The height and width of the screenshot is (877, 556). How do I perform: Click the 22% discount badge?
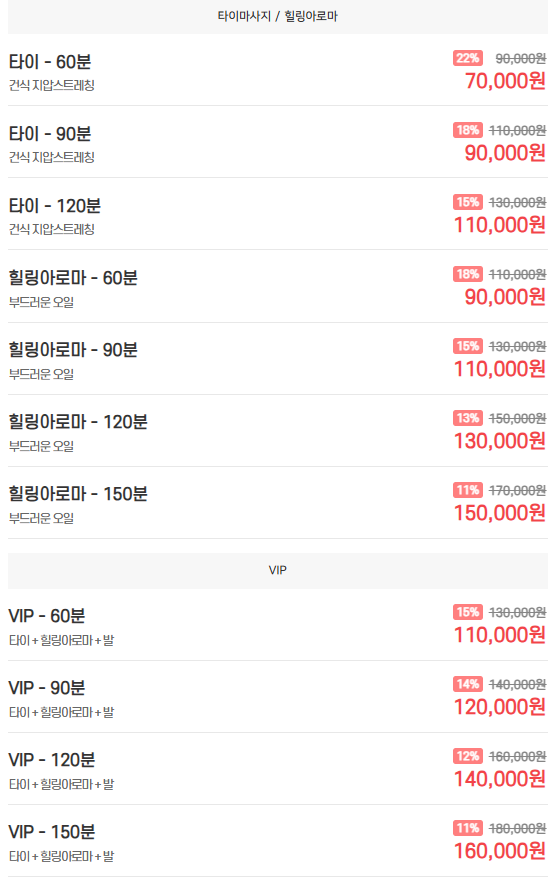click(468, 58)
